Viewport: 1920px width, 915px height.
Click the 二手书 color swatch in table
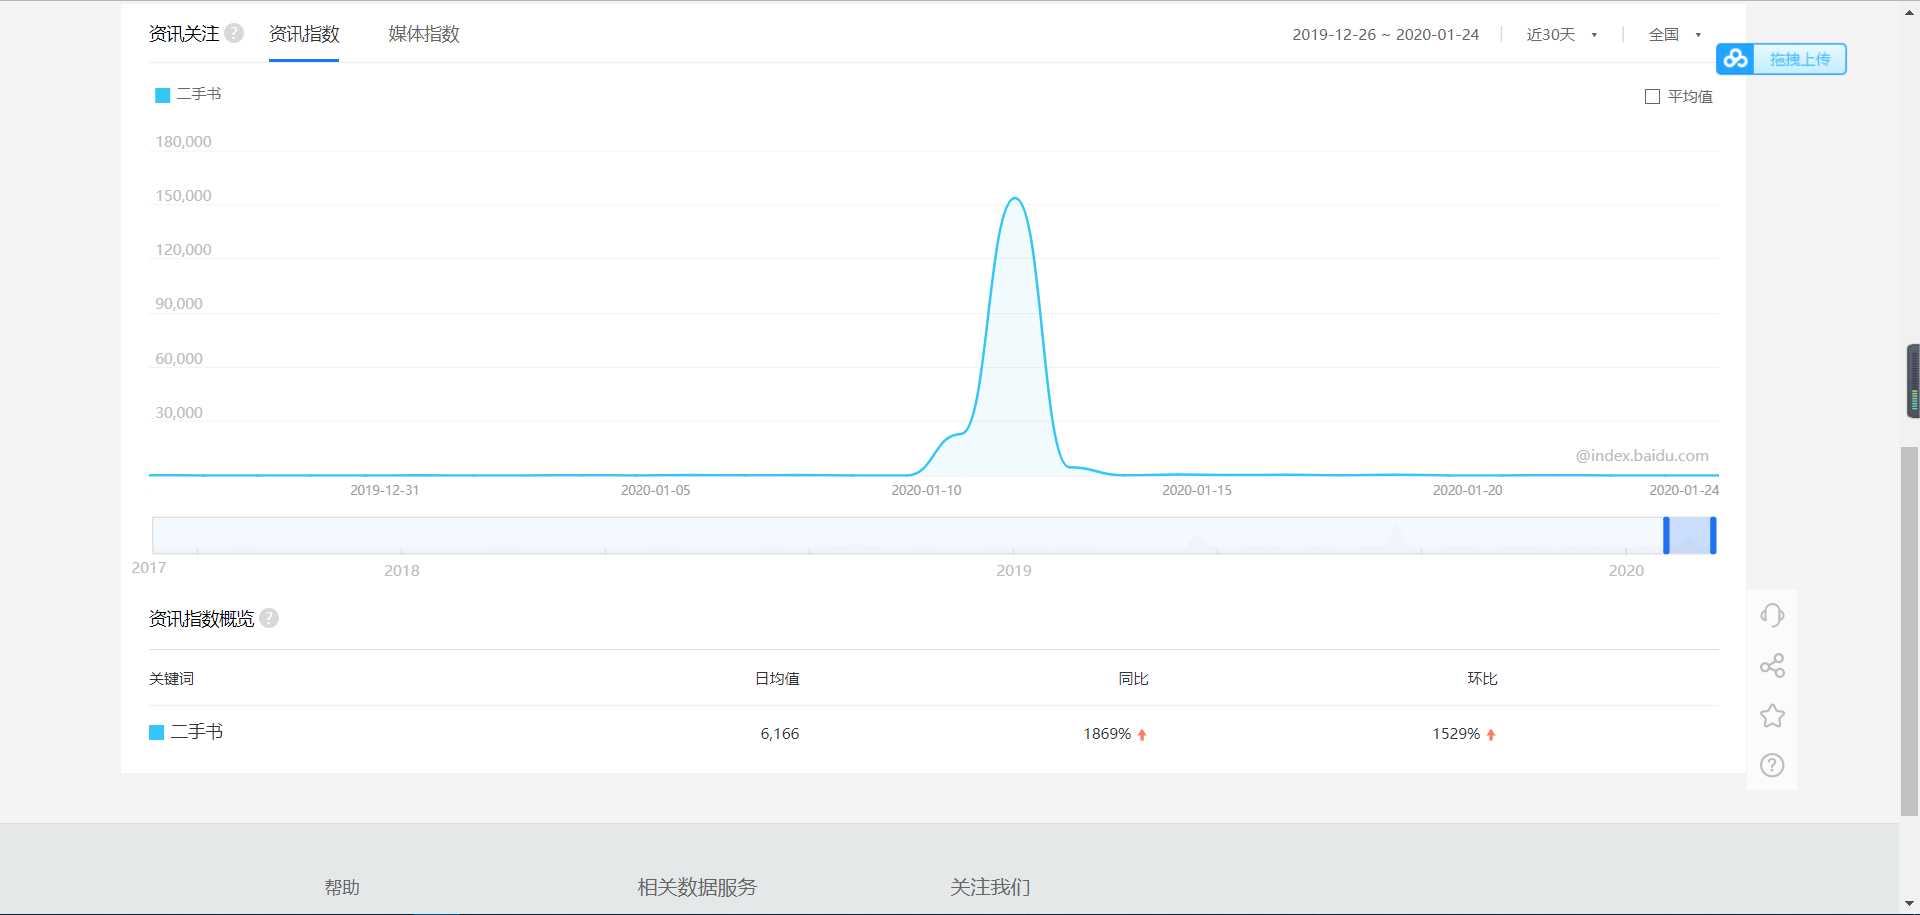[x=156, y=733]
